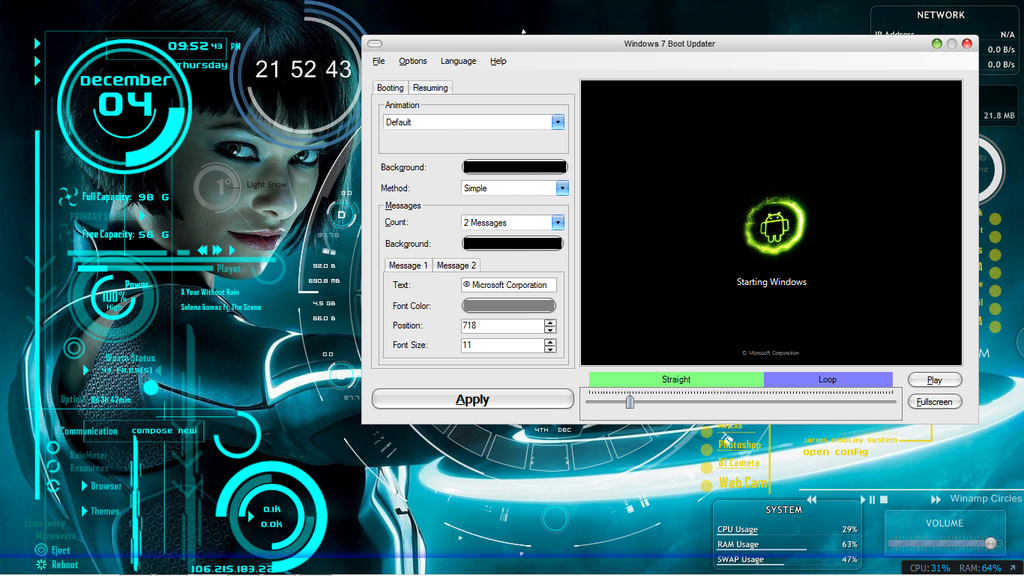Image resolution: width=1024 pixels, height=576 pixels.
Task: Open the Help menu
Action: pyautogui.click(x=498, y=61)
